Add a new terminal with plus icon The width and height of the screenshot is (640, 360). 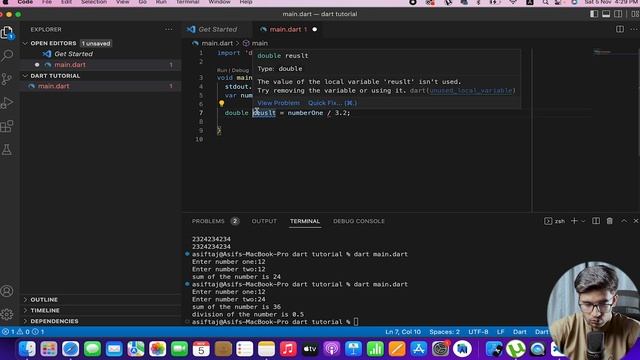(574, 221)
